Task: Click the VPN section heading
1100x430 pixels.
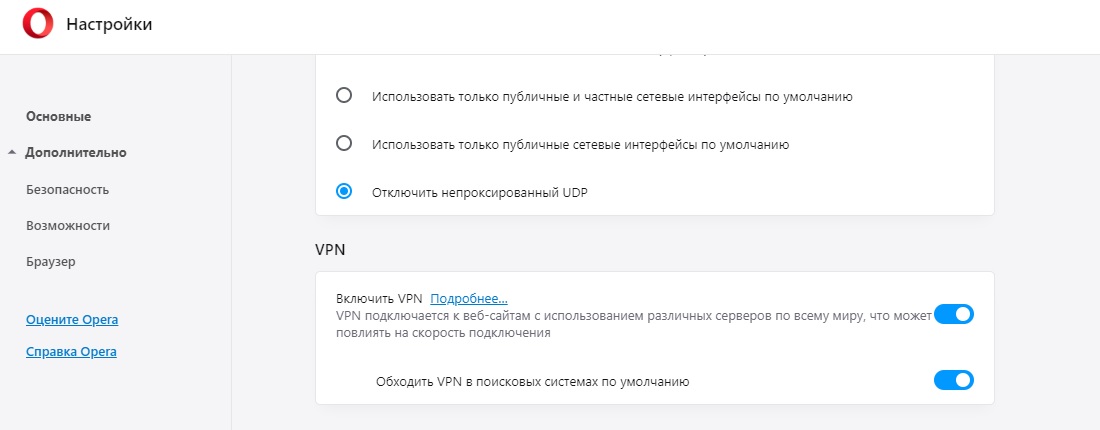Action: tap(330, 249)
